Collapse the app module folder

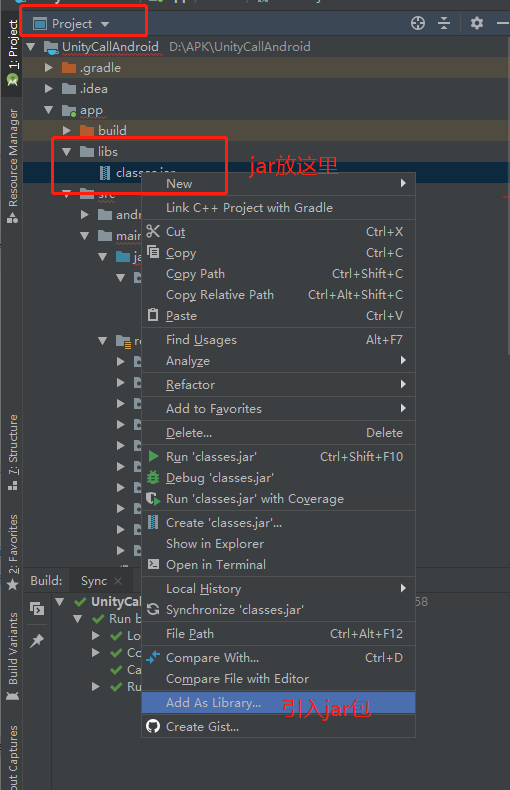pos(49,110)
